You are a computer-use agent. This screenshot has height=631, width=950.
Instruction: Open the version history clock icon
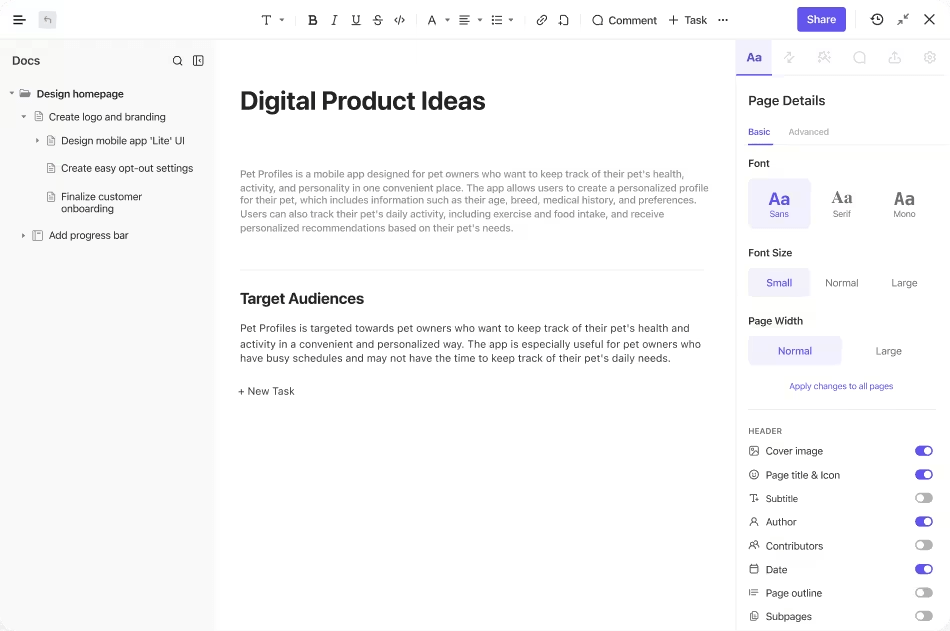pyautogui.click(x=877, y=19)
